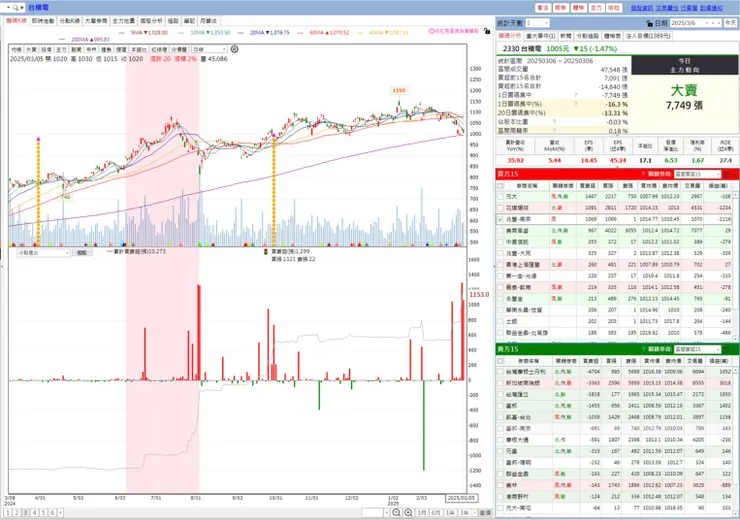Viewport: 740px width, 520px height.
Task: Click the pink circle red-area hint icon
Action: click(431, 31)
